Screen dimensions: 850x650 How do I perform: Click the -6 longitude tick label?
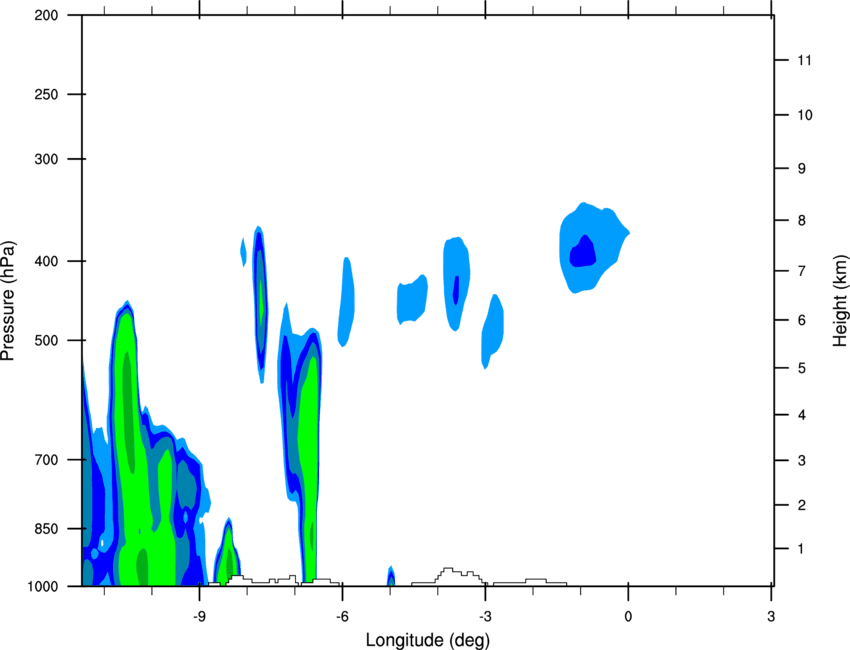tap(342, 616)
